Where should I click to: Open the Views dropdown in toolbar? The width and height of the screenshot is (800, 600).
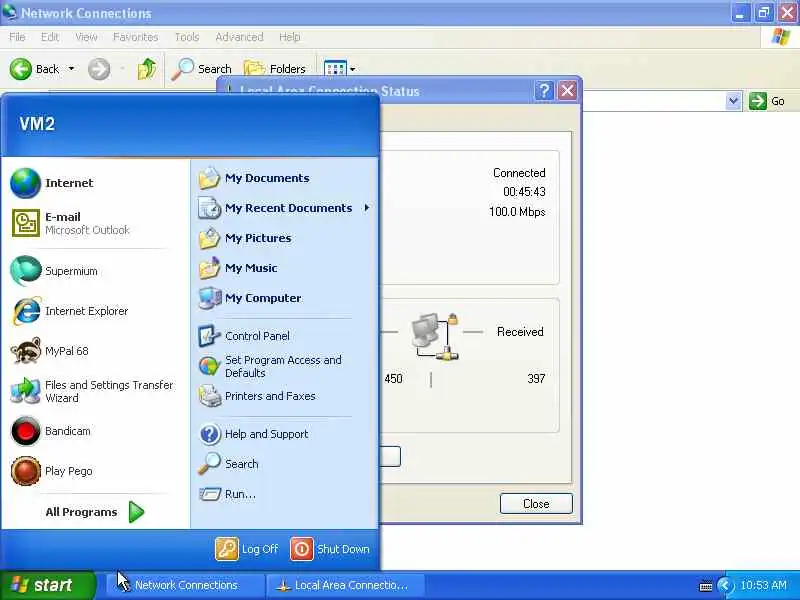[x=340, y=69]
